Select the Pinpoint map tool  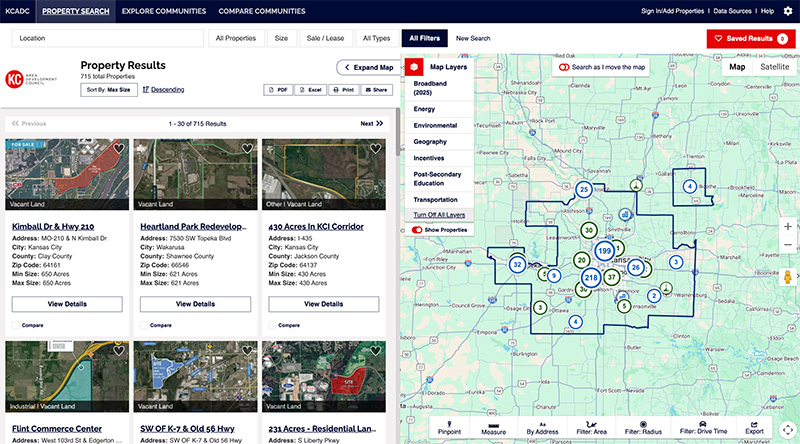pyautogui.click(x=449, y=428)
